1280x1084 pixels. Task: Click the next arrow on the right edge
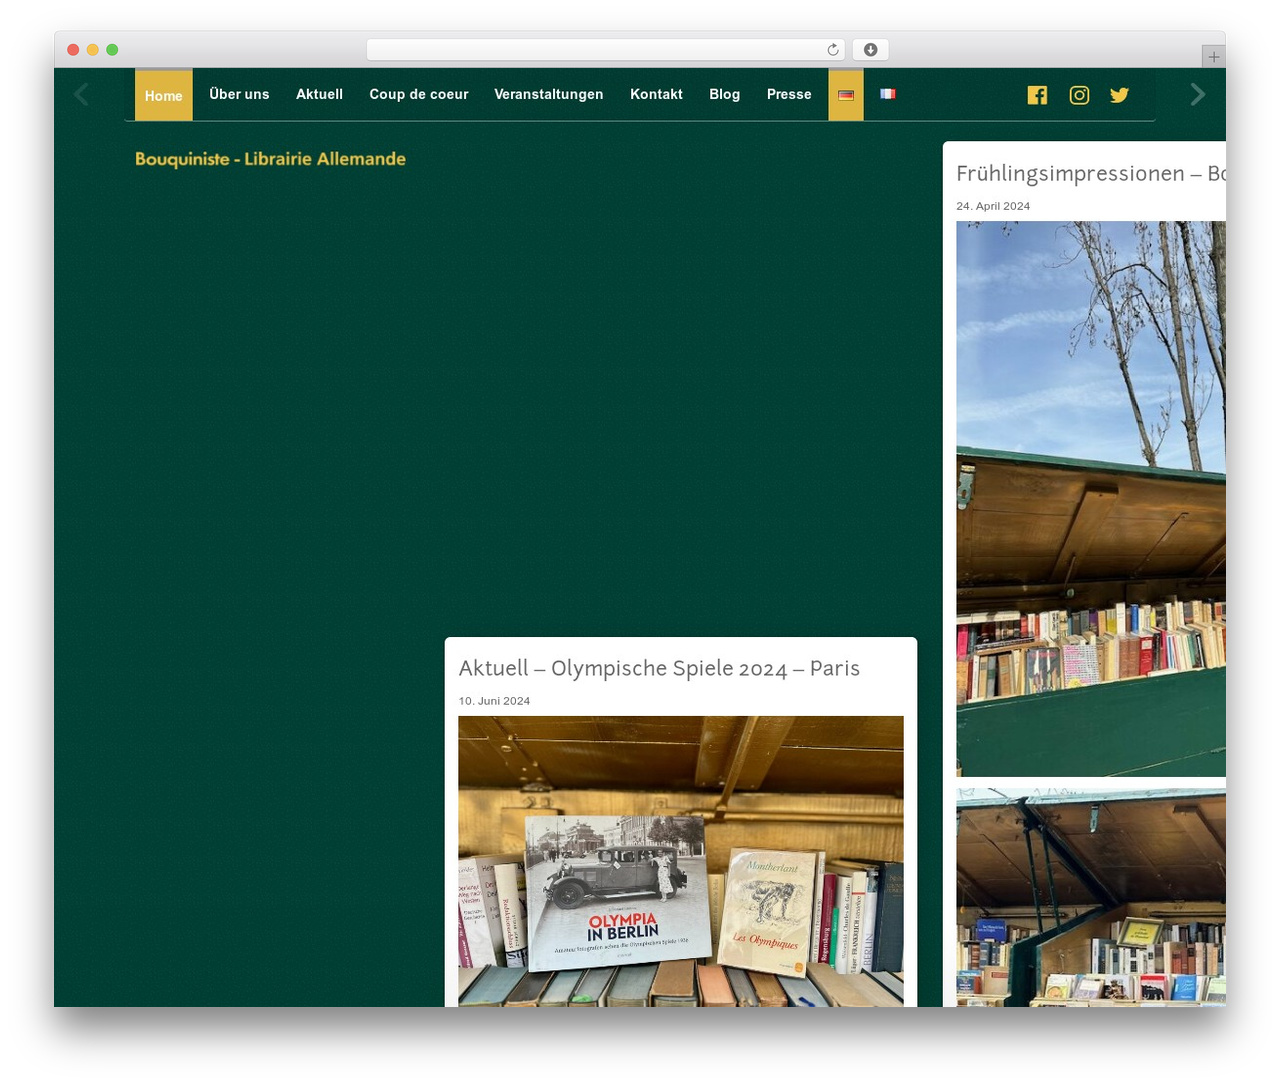[1197, 94]
